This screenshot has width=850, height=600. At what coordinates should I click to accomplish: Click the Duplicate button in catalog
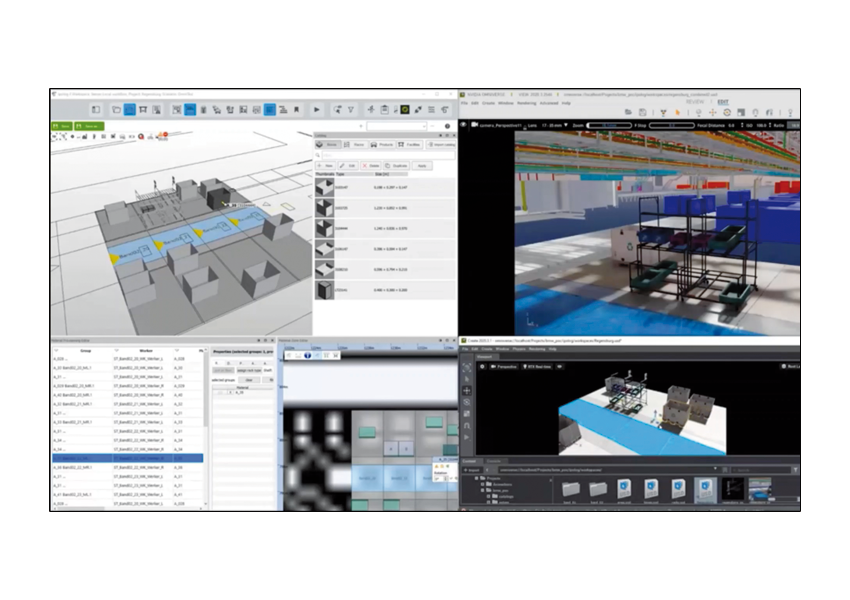(x=396, y=165)
